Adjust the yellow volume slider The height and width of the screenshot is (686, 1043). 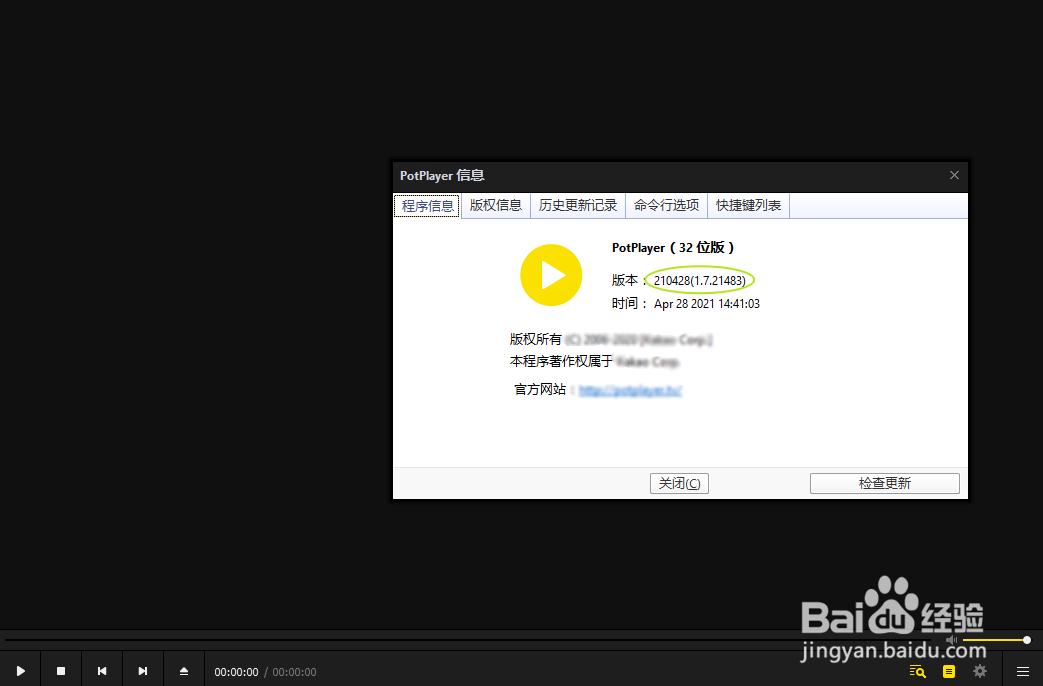[x=996, y=640]
